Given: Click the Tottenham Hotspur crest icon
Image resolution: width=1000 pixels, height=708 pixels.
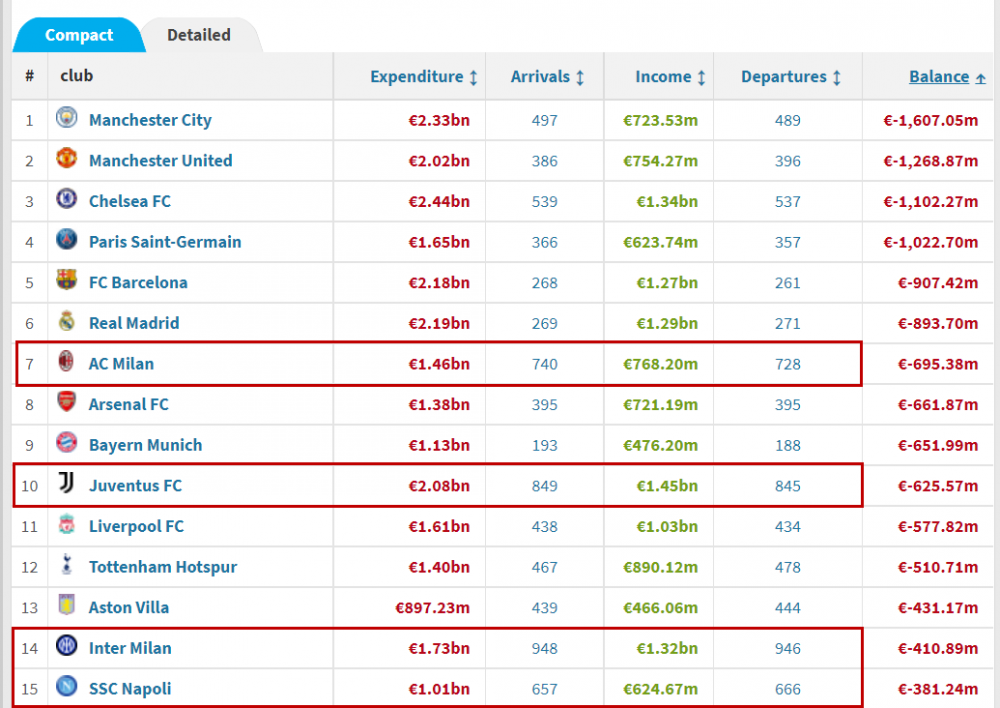Looking at the screenshot, I should [x=66, y=564].
